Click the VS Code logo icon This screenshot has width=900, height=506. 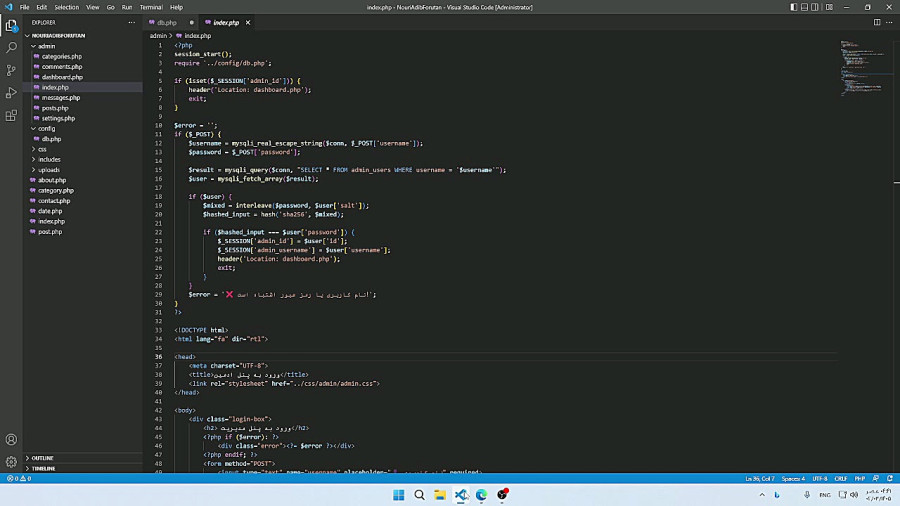pos(8,7)
